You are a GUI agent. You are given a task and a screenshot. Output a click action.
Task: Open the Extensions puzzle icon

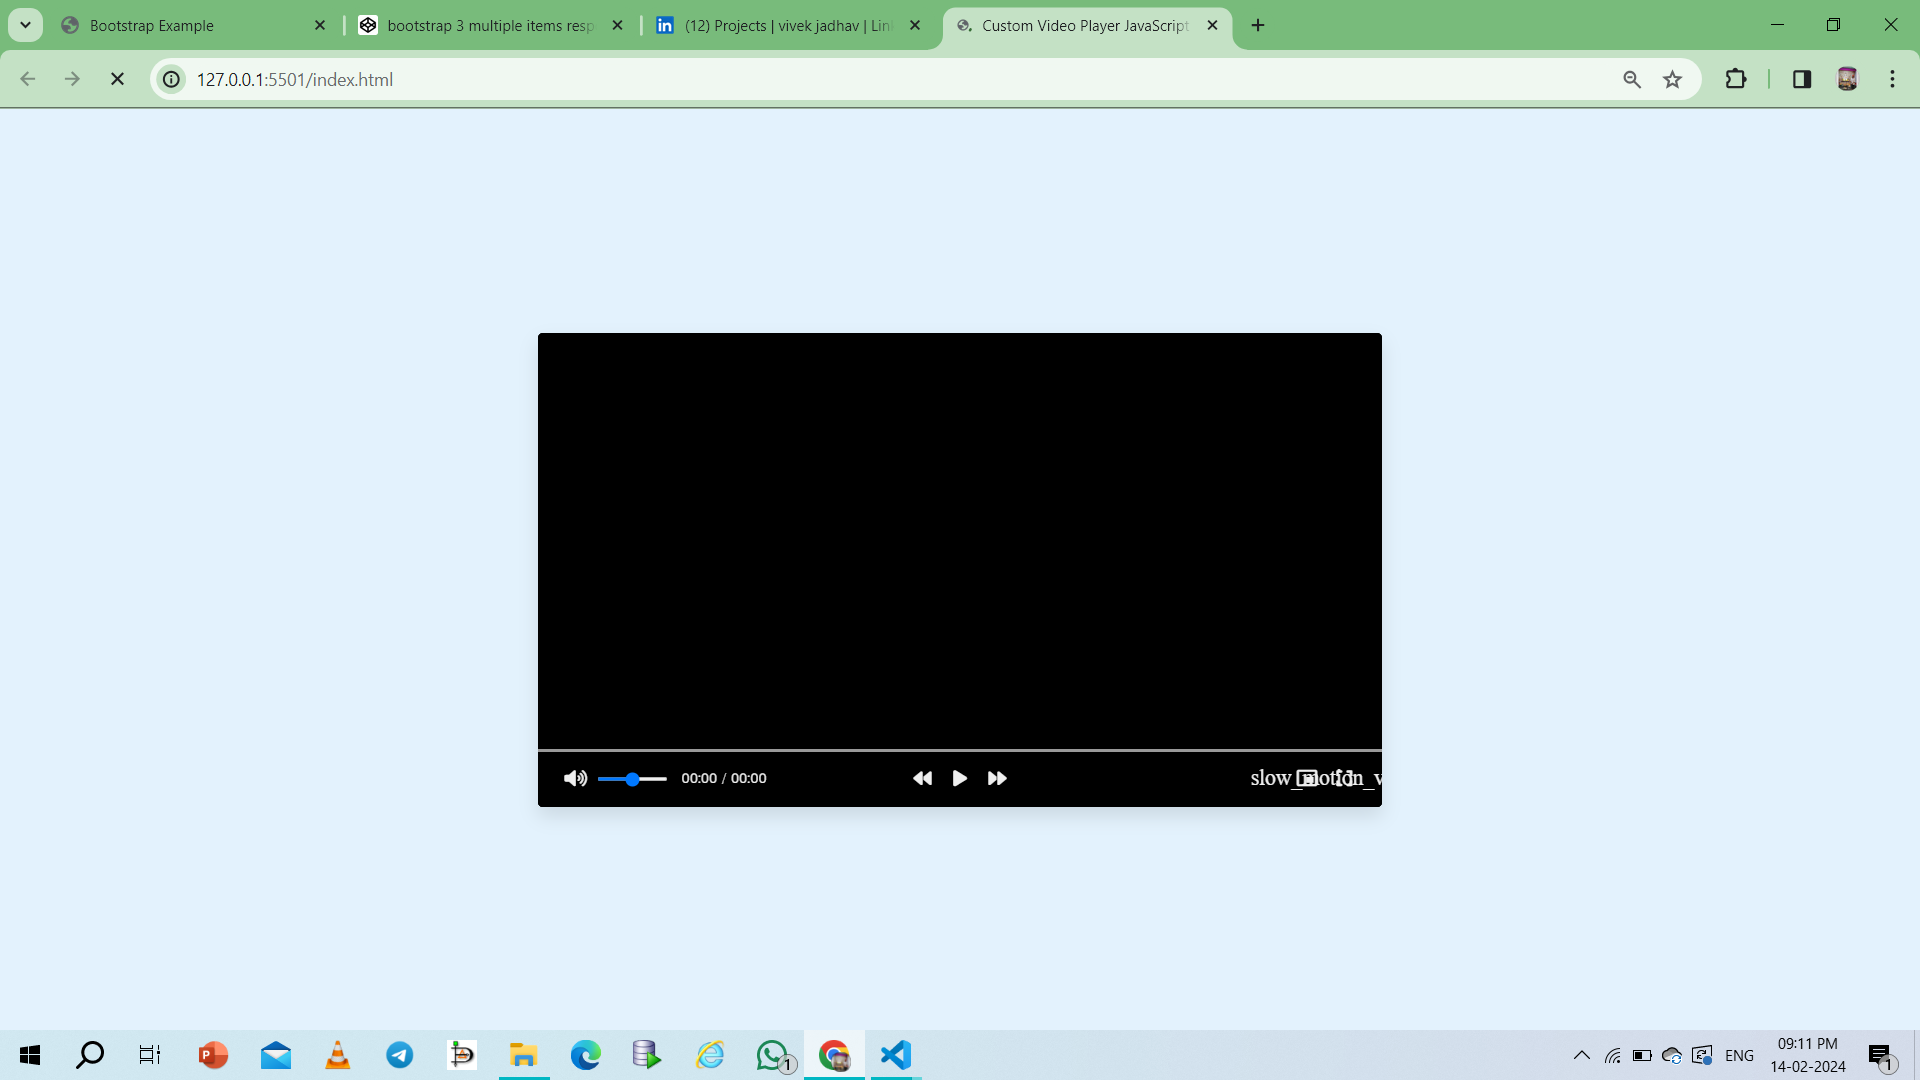tap(1736, 79)
